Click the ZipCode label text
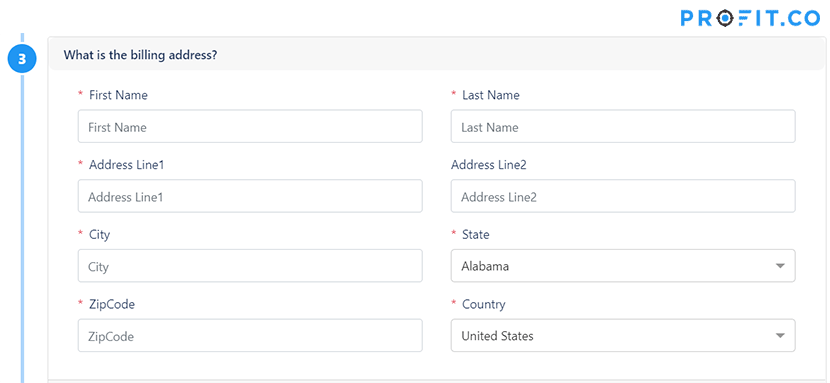The width and height of the screenshot is (830, 383). coord(112,304)
